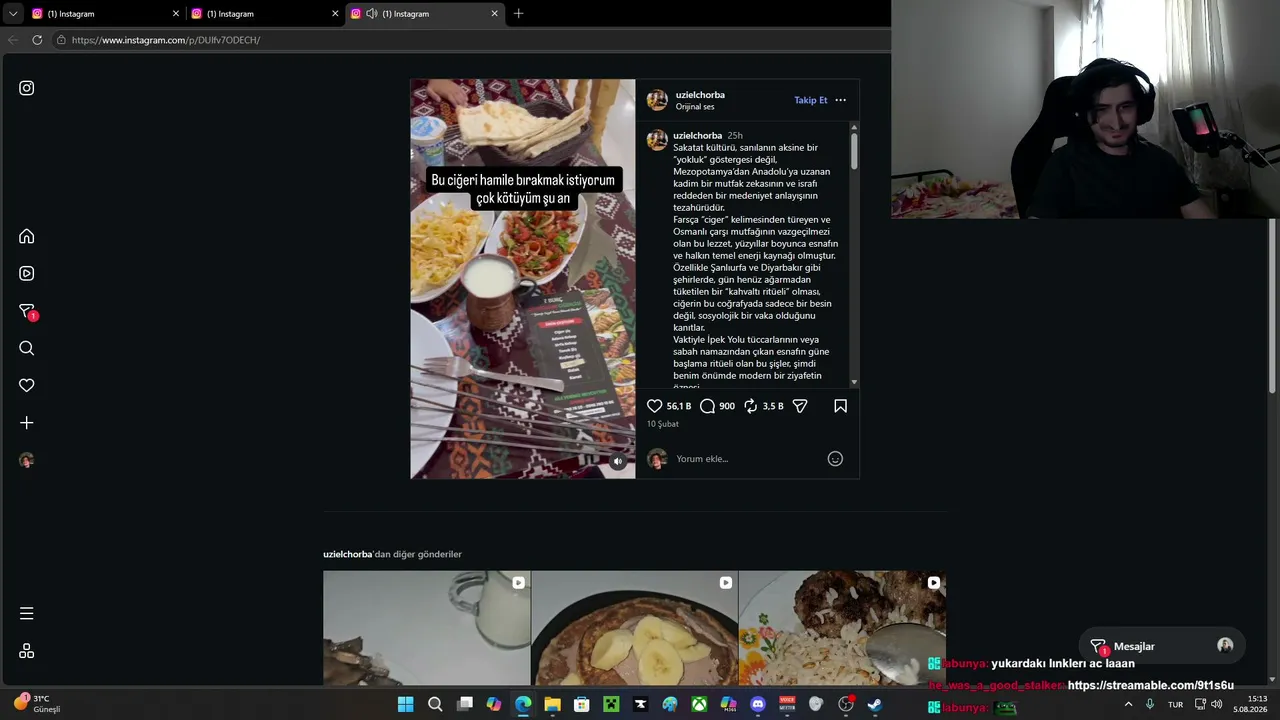Open the taskbar search
Viewport: 1280px width, 720px height.
[x=435, y=704]
